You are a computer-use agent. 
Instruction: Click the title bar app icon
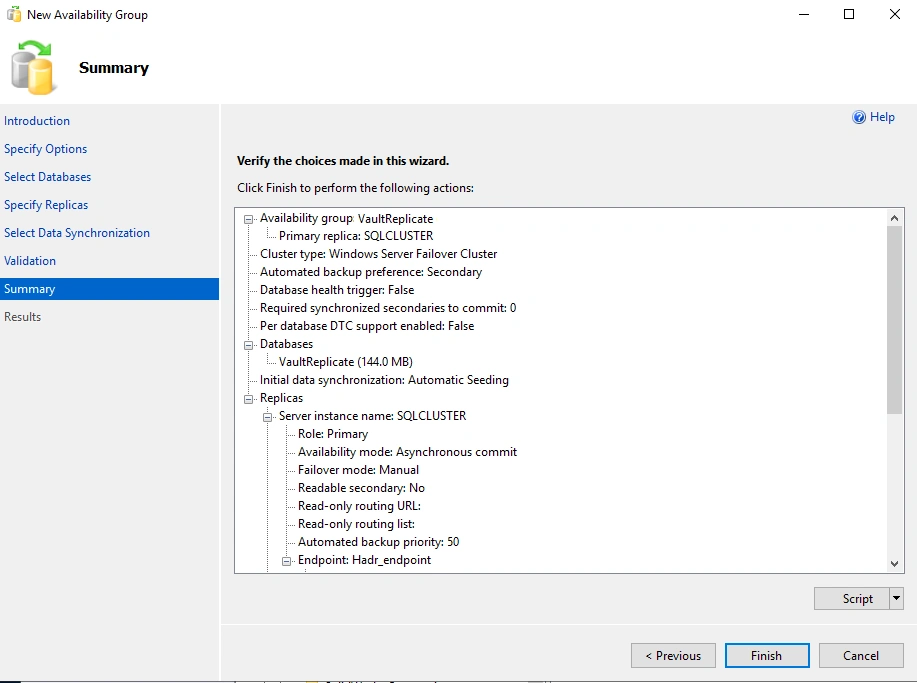click(x=14, y=15)
